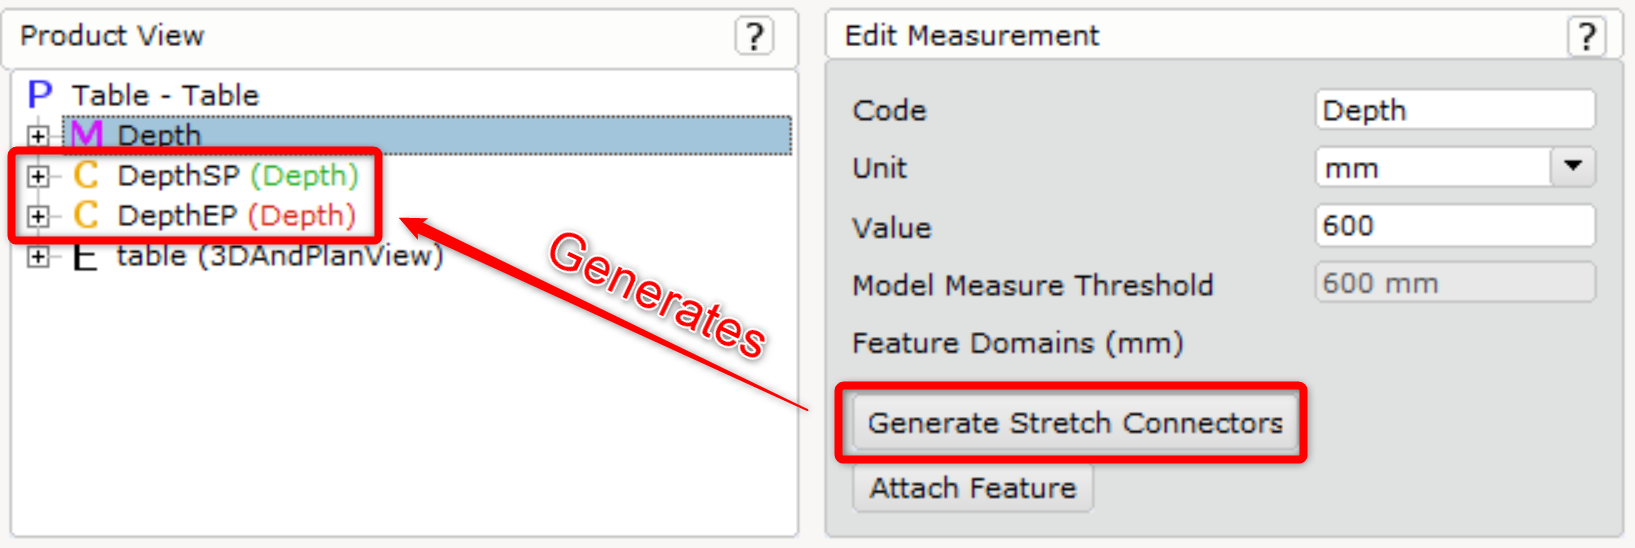Screen dimensions: 1635x548
Task: Select the DepthEP (Depth) tree item
Action: (x=237, y=215)
